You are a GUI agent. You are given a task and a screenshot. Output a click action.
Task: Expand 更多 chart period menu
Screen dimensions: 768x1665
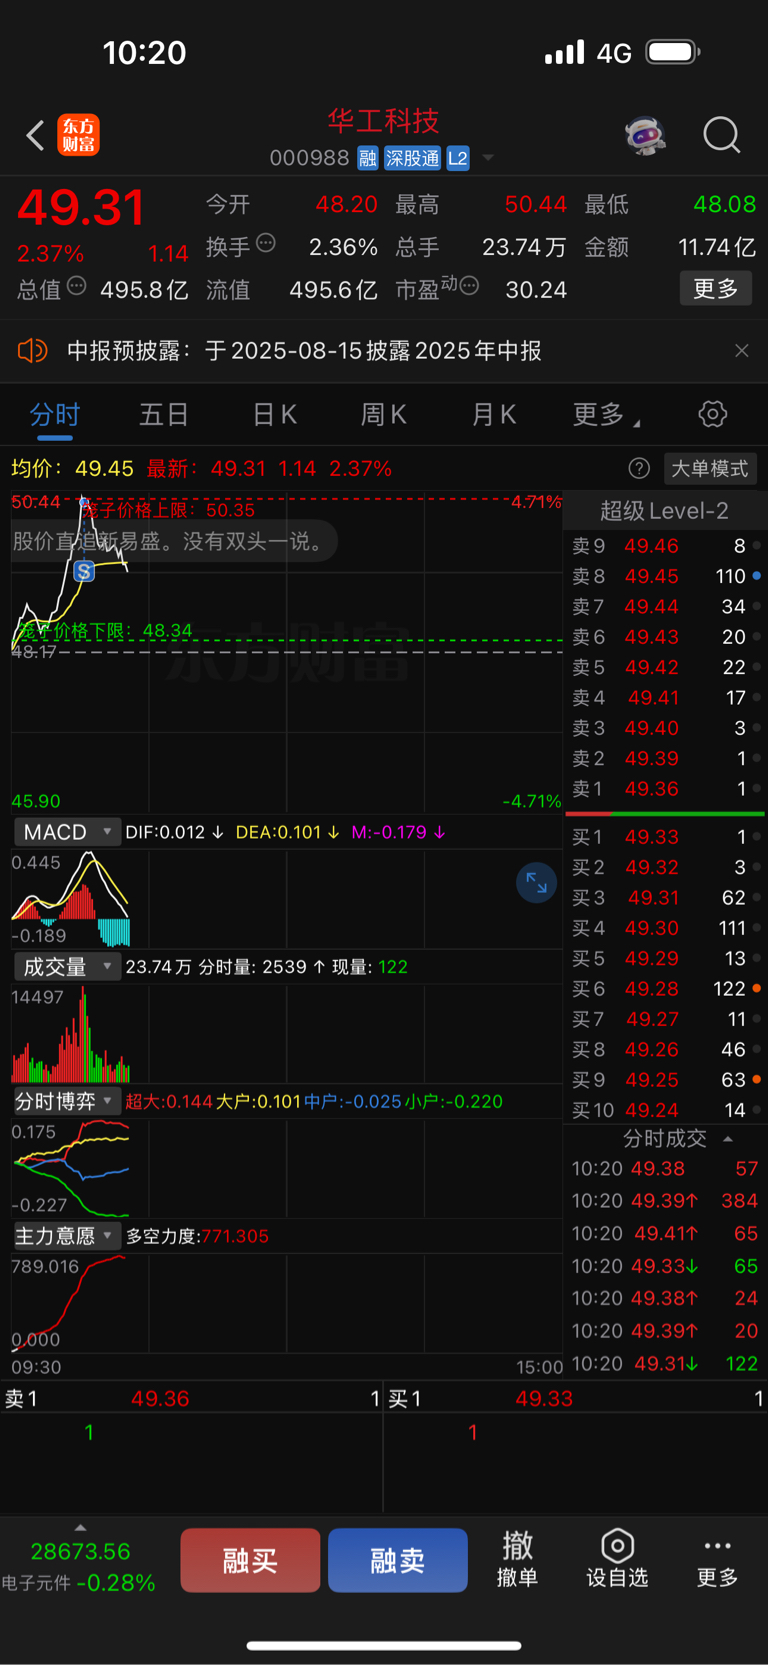(606, 414)
